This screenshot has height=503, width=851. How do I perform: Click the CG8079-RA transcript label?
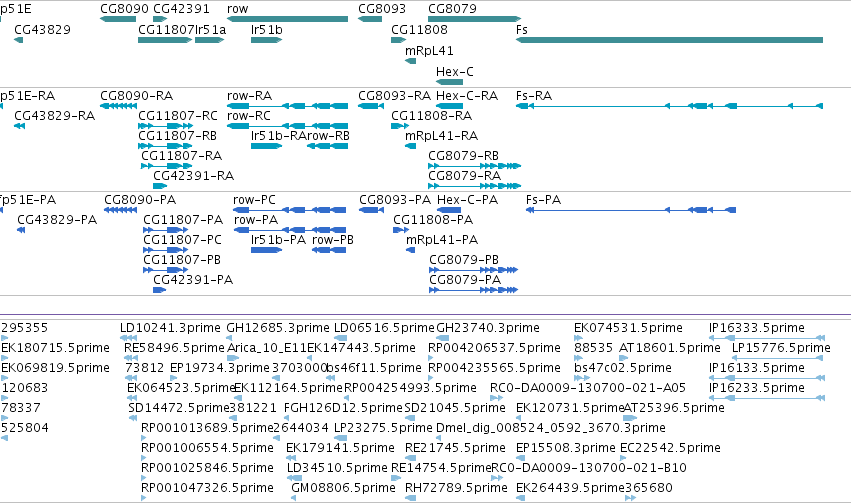click(x=465, y=176)
